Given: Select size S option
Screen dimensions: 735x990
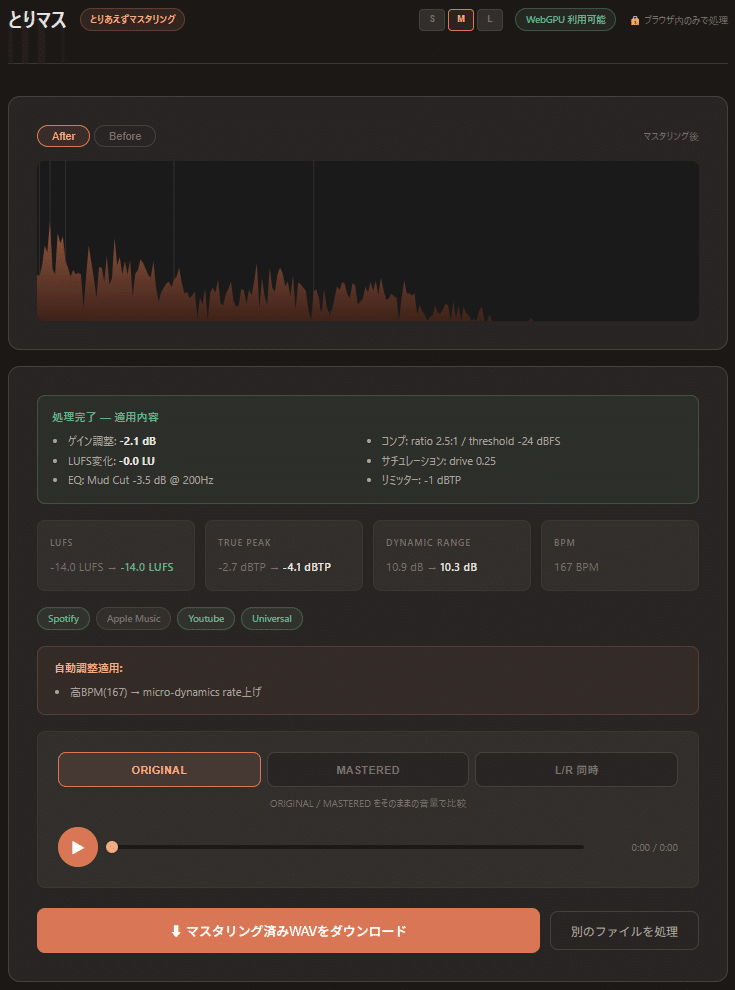Looking at the screenshot, I should [x=432, y=20].
